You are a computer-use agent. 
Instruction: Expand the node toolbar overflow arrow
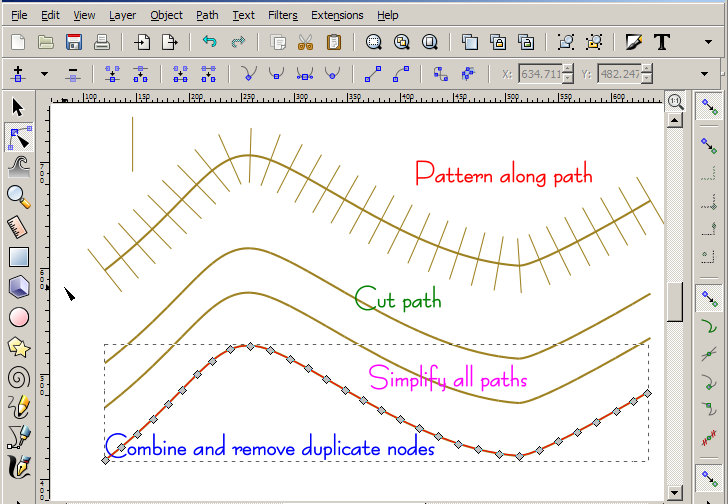[709, 74]
